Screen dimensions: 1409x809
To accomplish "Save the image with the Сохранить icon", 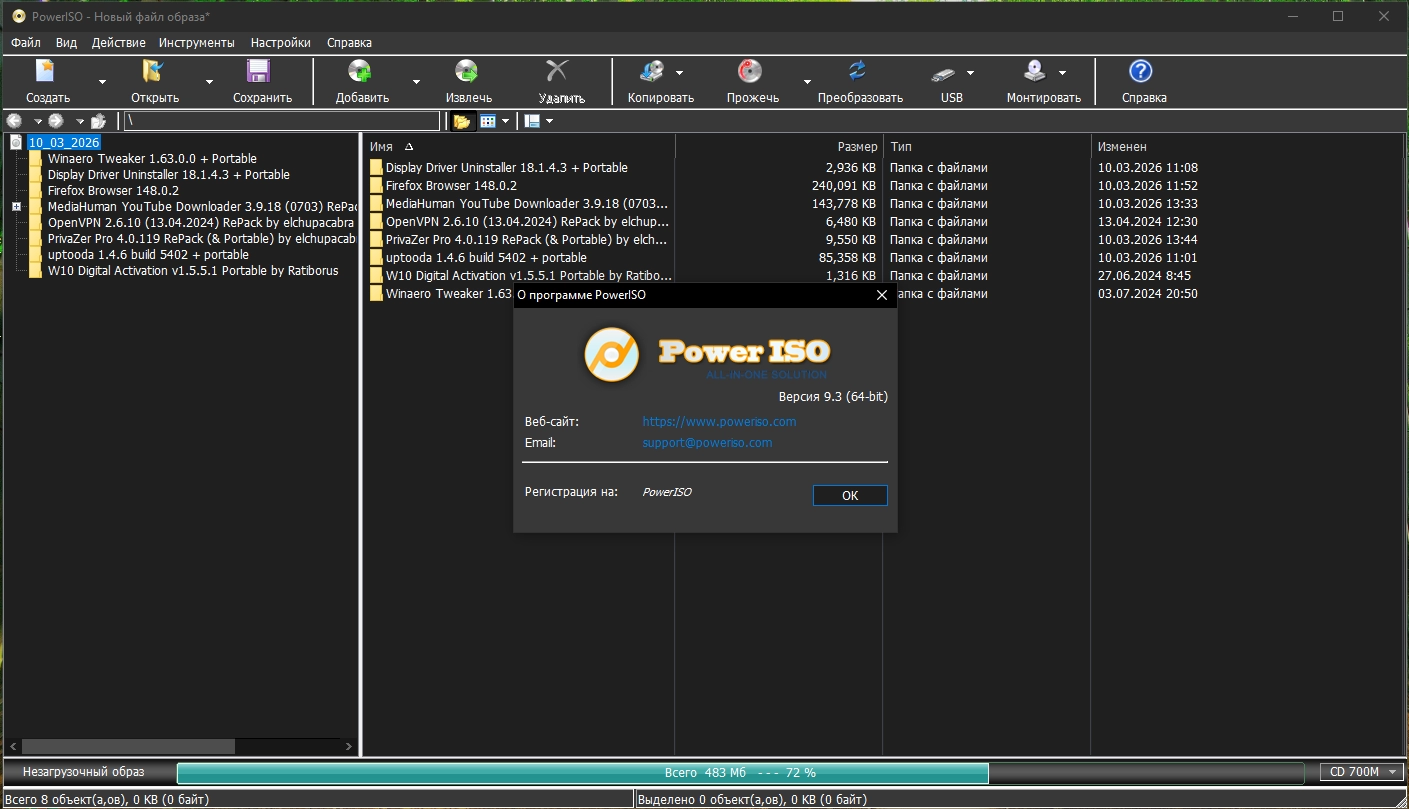I will tap(259, 72).
